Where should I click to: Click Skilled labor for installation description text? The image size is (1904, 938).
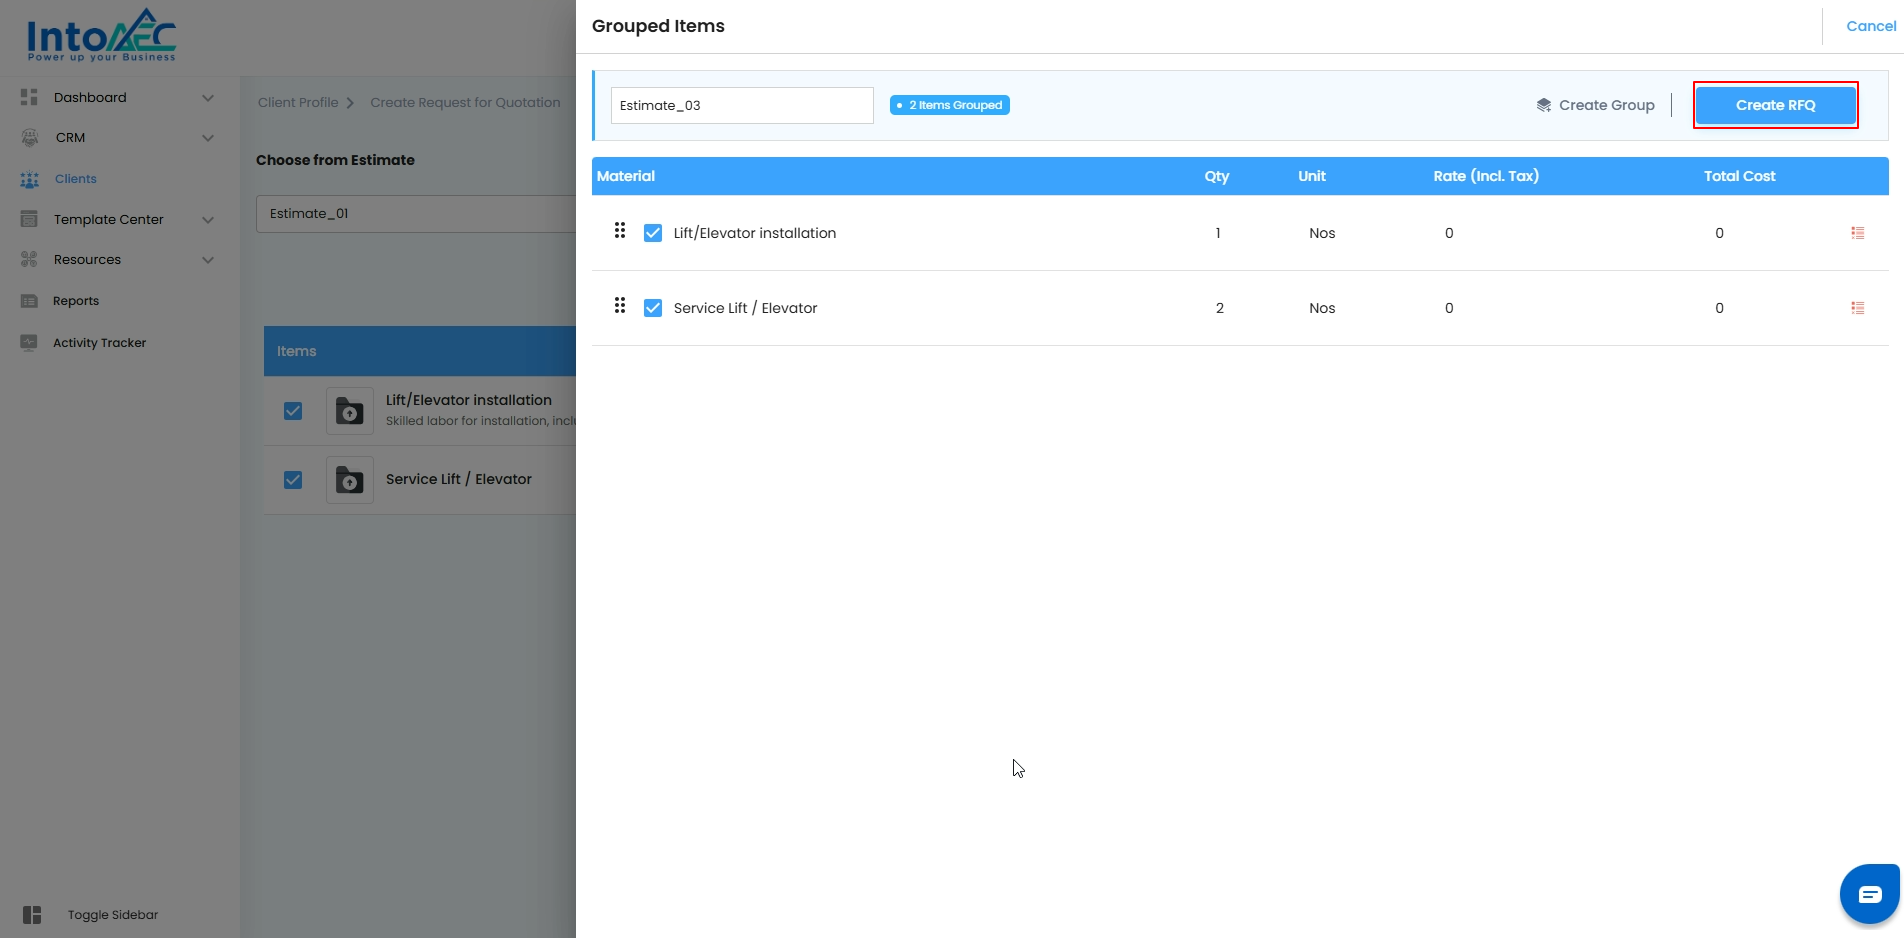tap(481, 421)
